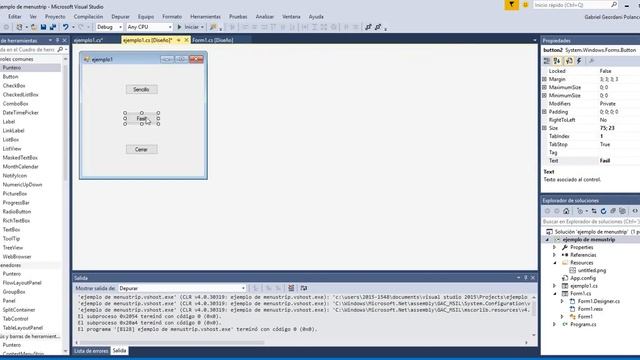Switch to the Form1.cs [Diseño] tab
640x360 pixels.
213,40
